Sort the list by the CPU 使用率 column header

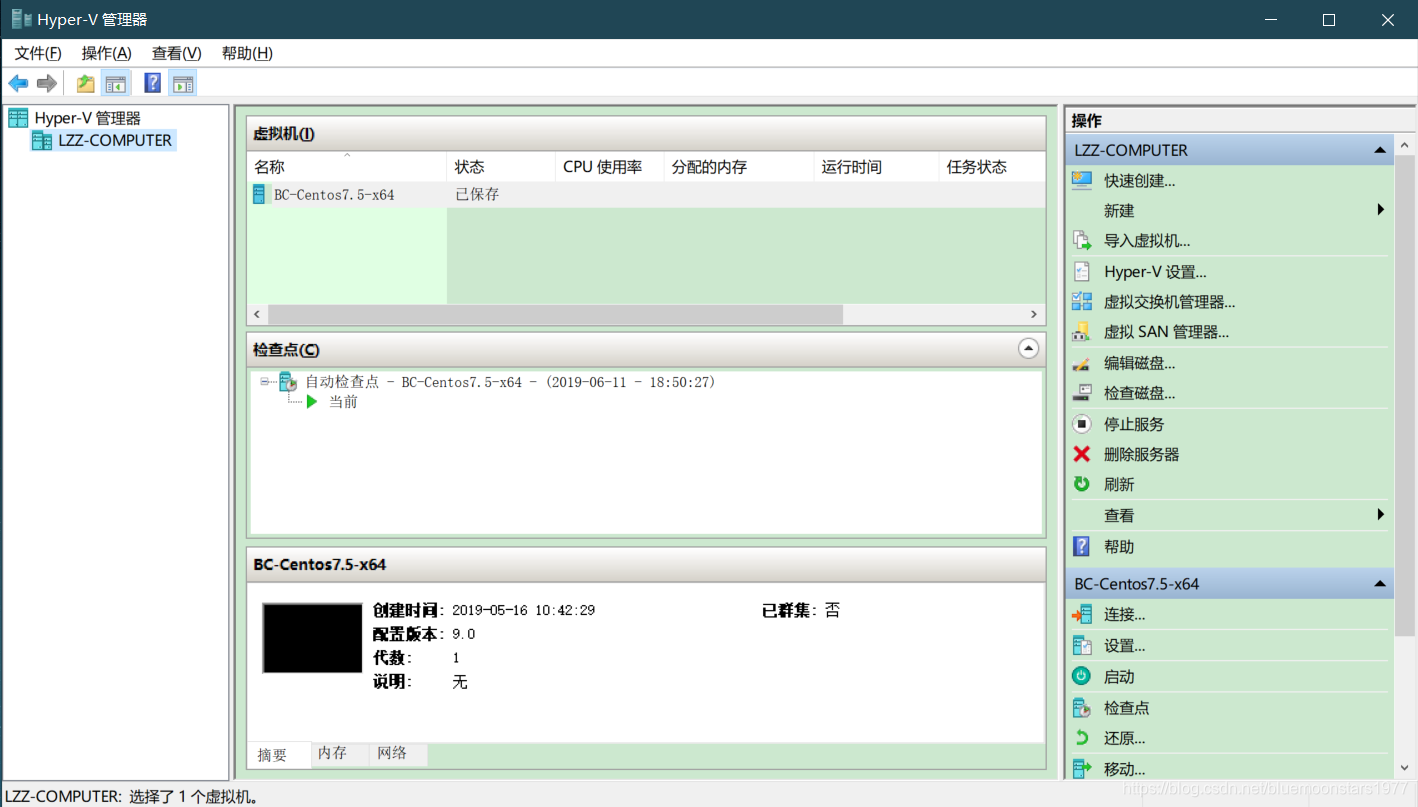coord(610,167)
